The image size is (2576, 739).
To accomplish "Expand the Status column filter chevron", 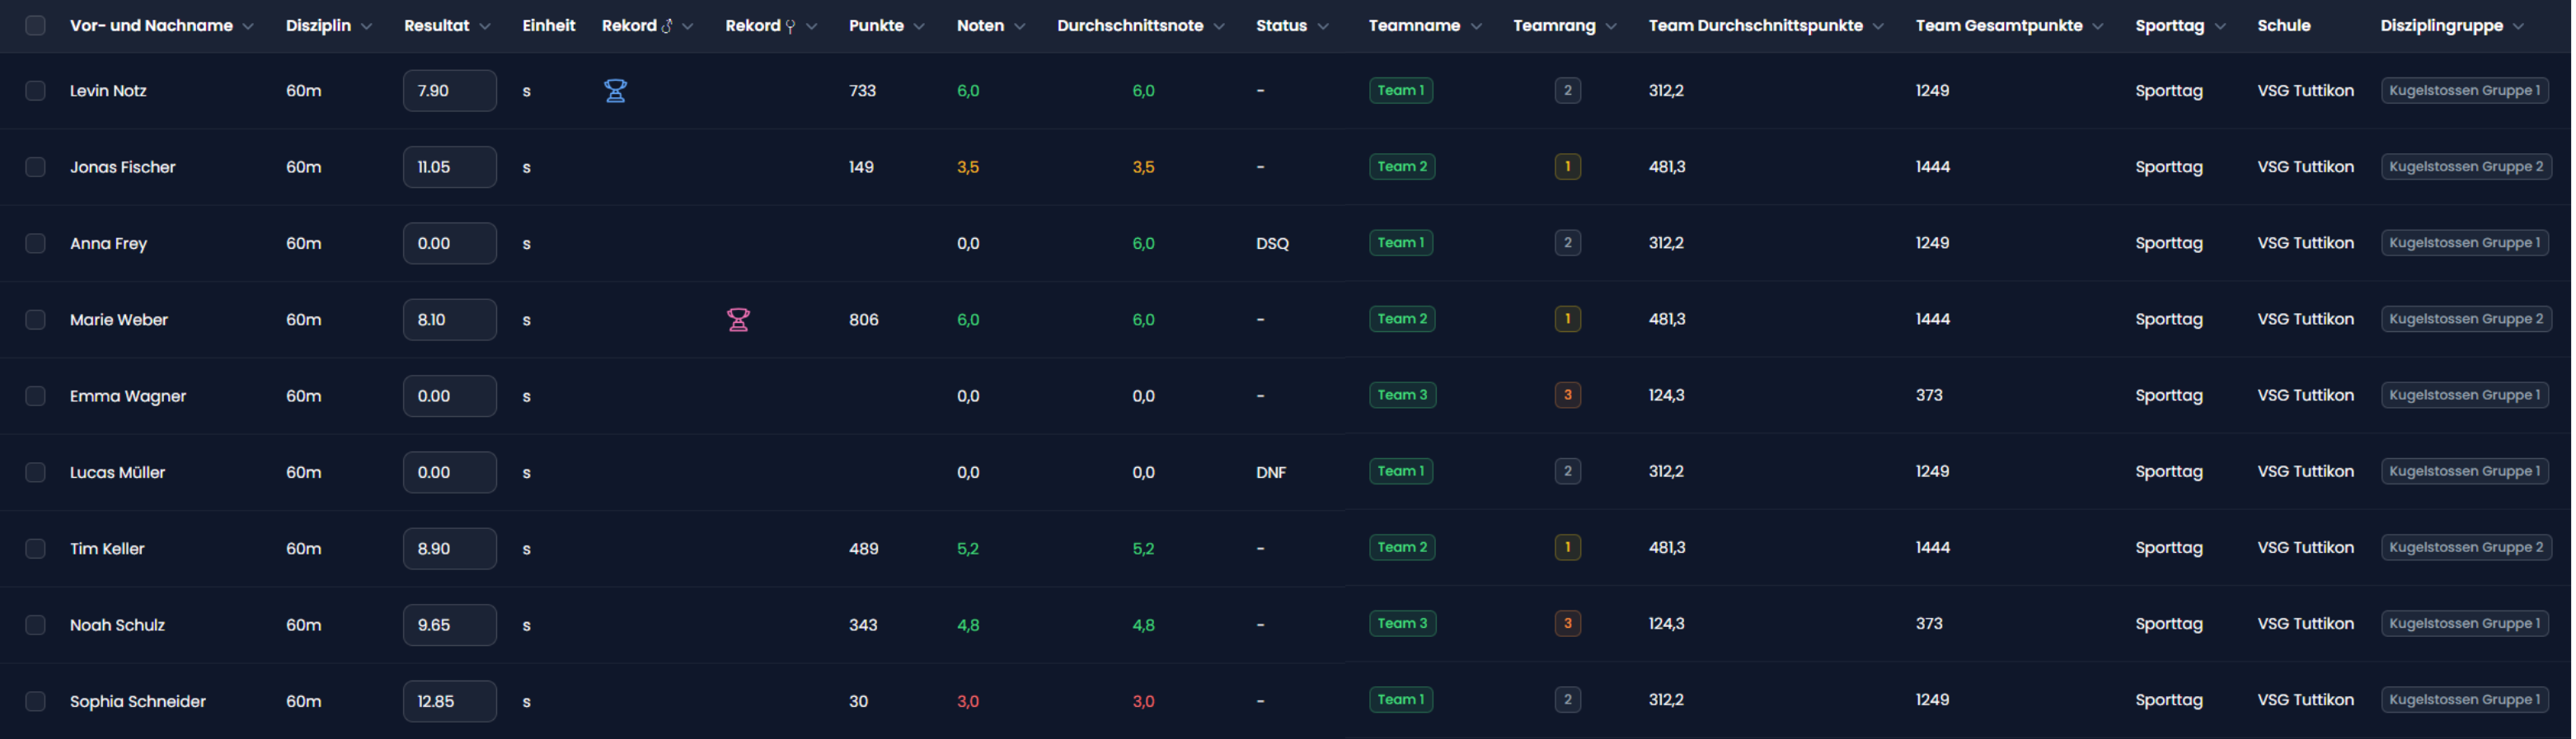I will point(1323,26).
